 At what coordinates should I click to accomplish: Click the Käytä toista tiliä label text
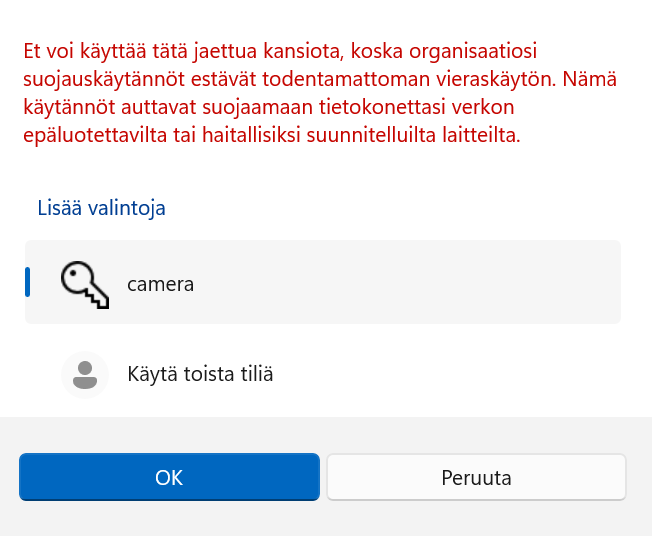(200, 375)
